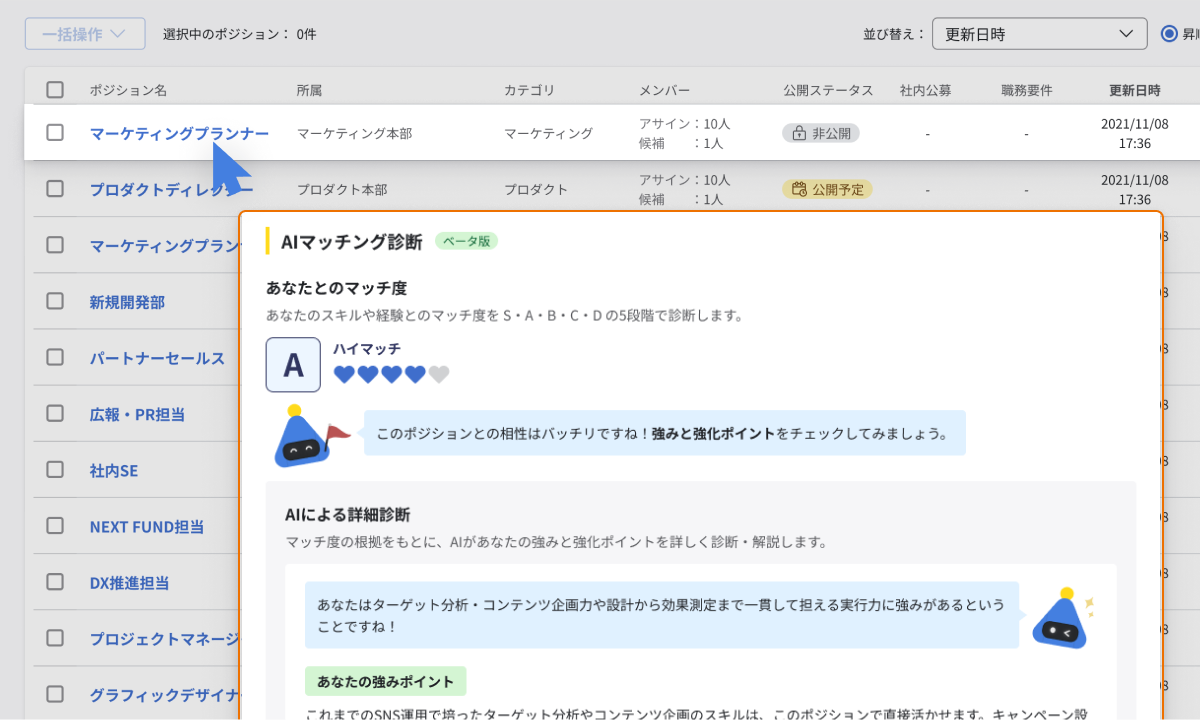This screenshot has height=720, width=1200.
Task: Click the 非公開 status badge with lock icon
Action: 821,133
